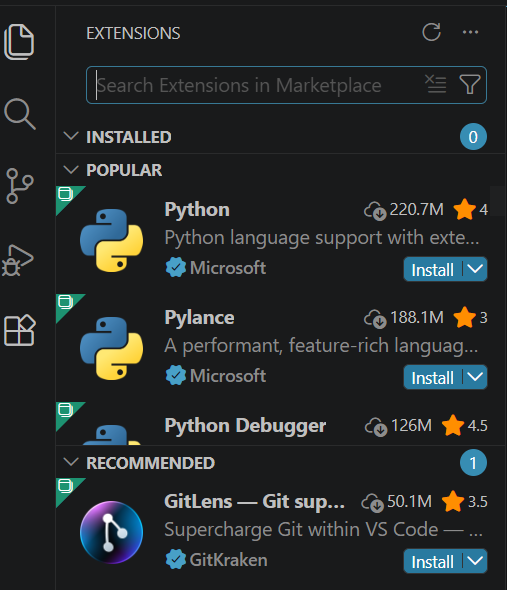The width and height of the screenshot is (507, 590).
Task: Click the Pylance rating star
Action: pos(464,318)
